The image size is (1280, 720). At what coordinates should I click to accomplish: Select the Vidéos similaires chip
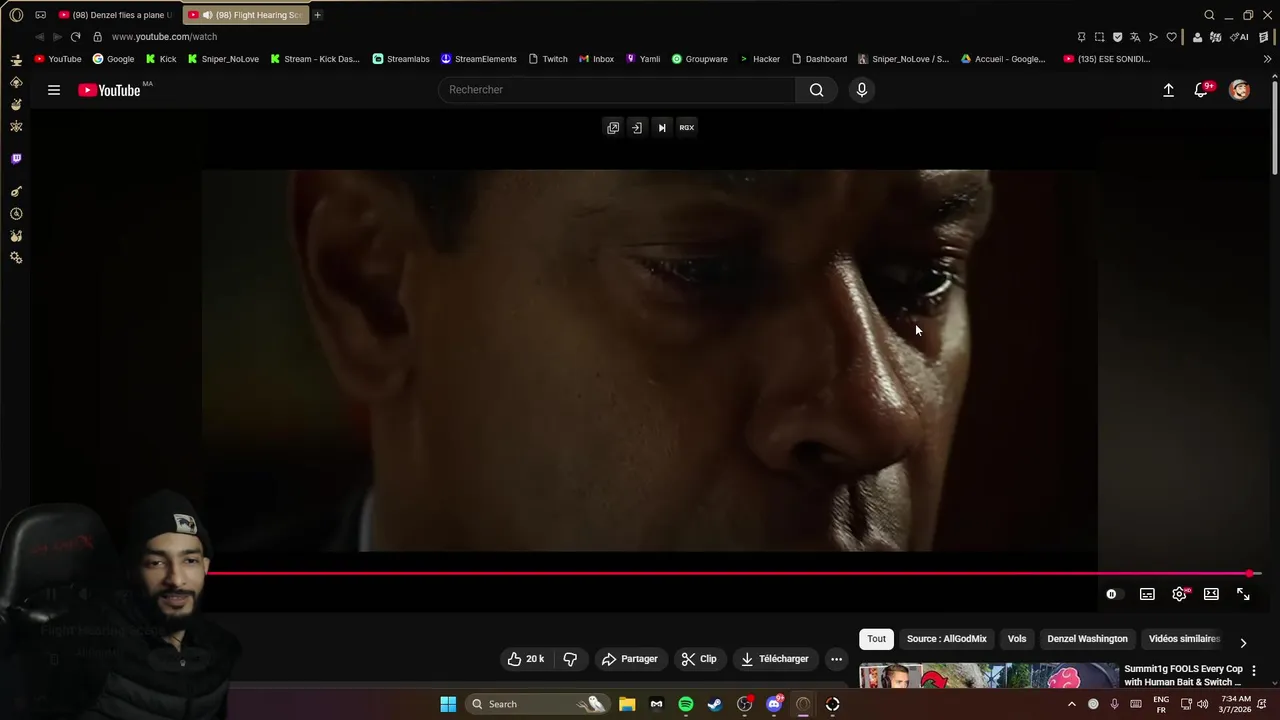coord(1185,639)
